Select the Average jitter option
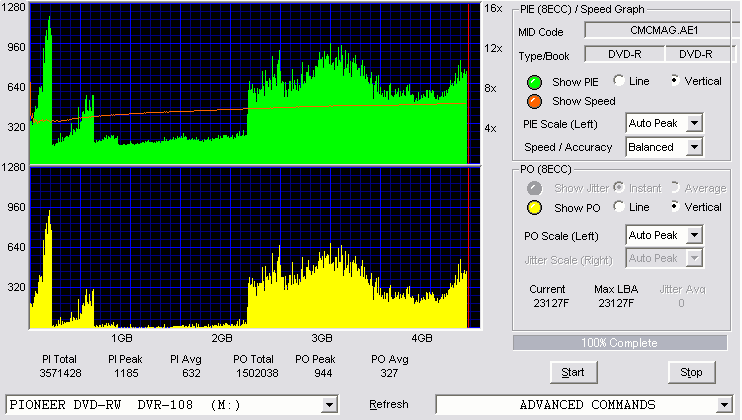This screenshot has width=742, height=420. point(675,187)
